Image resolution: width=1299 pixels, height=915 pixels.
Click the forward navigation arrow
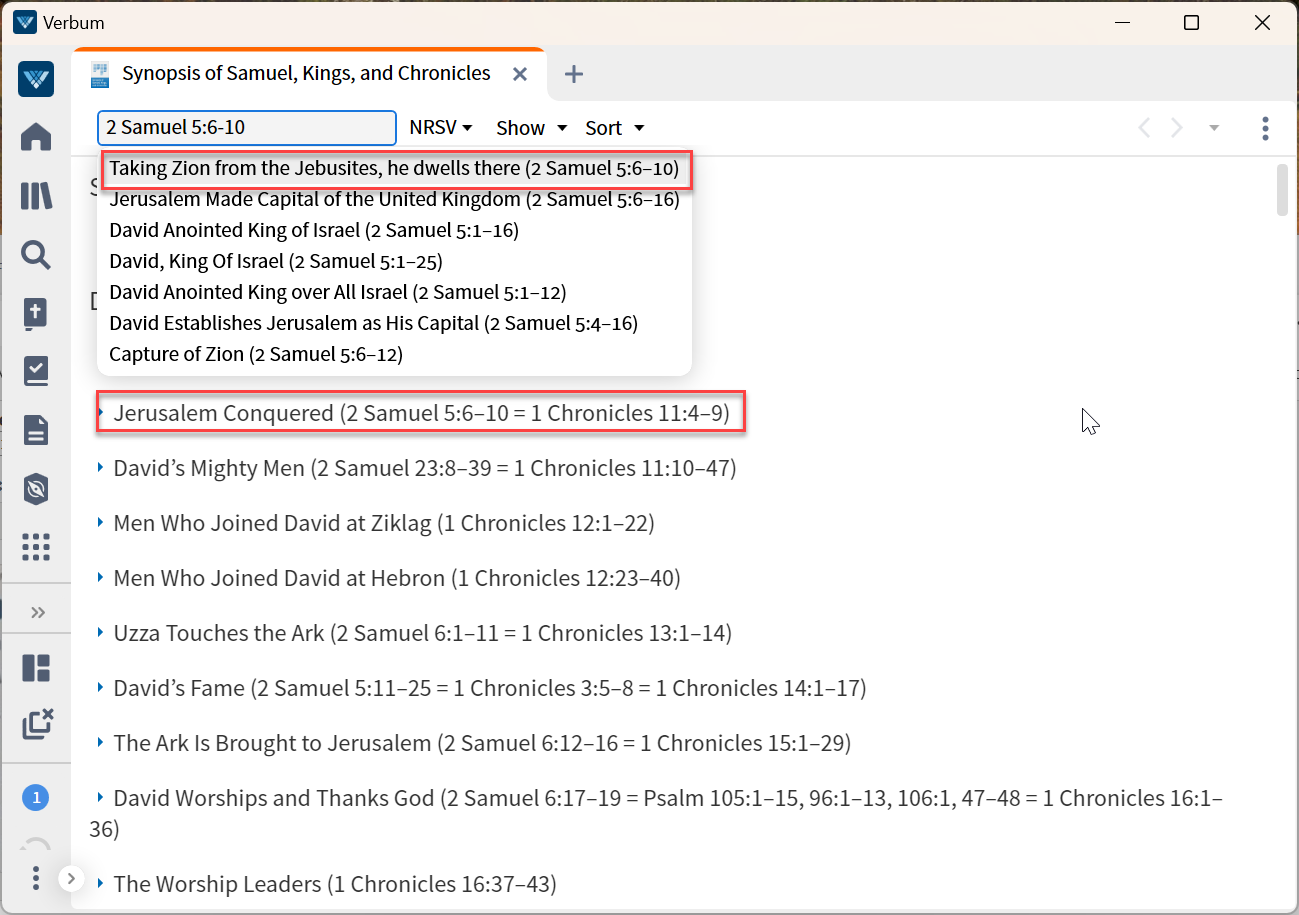[1177, 128]
